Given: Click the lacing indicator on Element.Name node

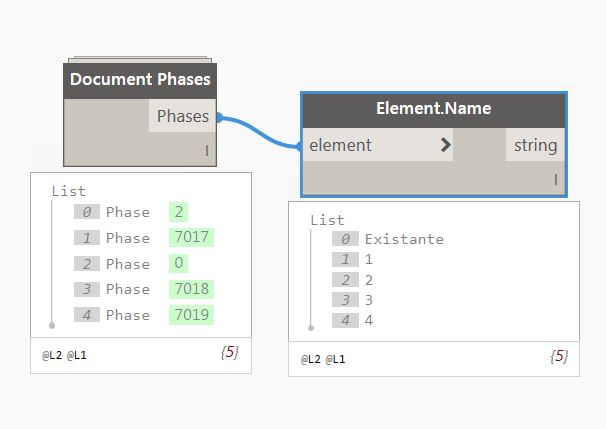Looking at the screenshot, I should (556, 180).
